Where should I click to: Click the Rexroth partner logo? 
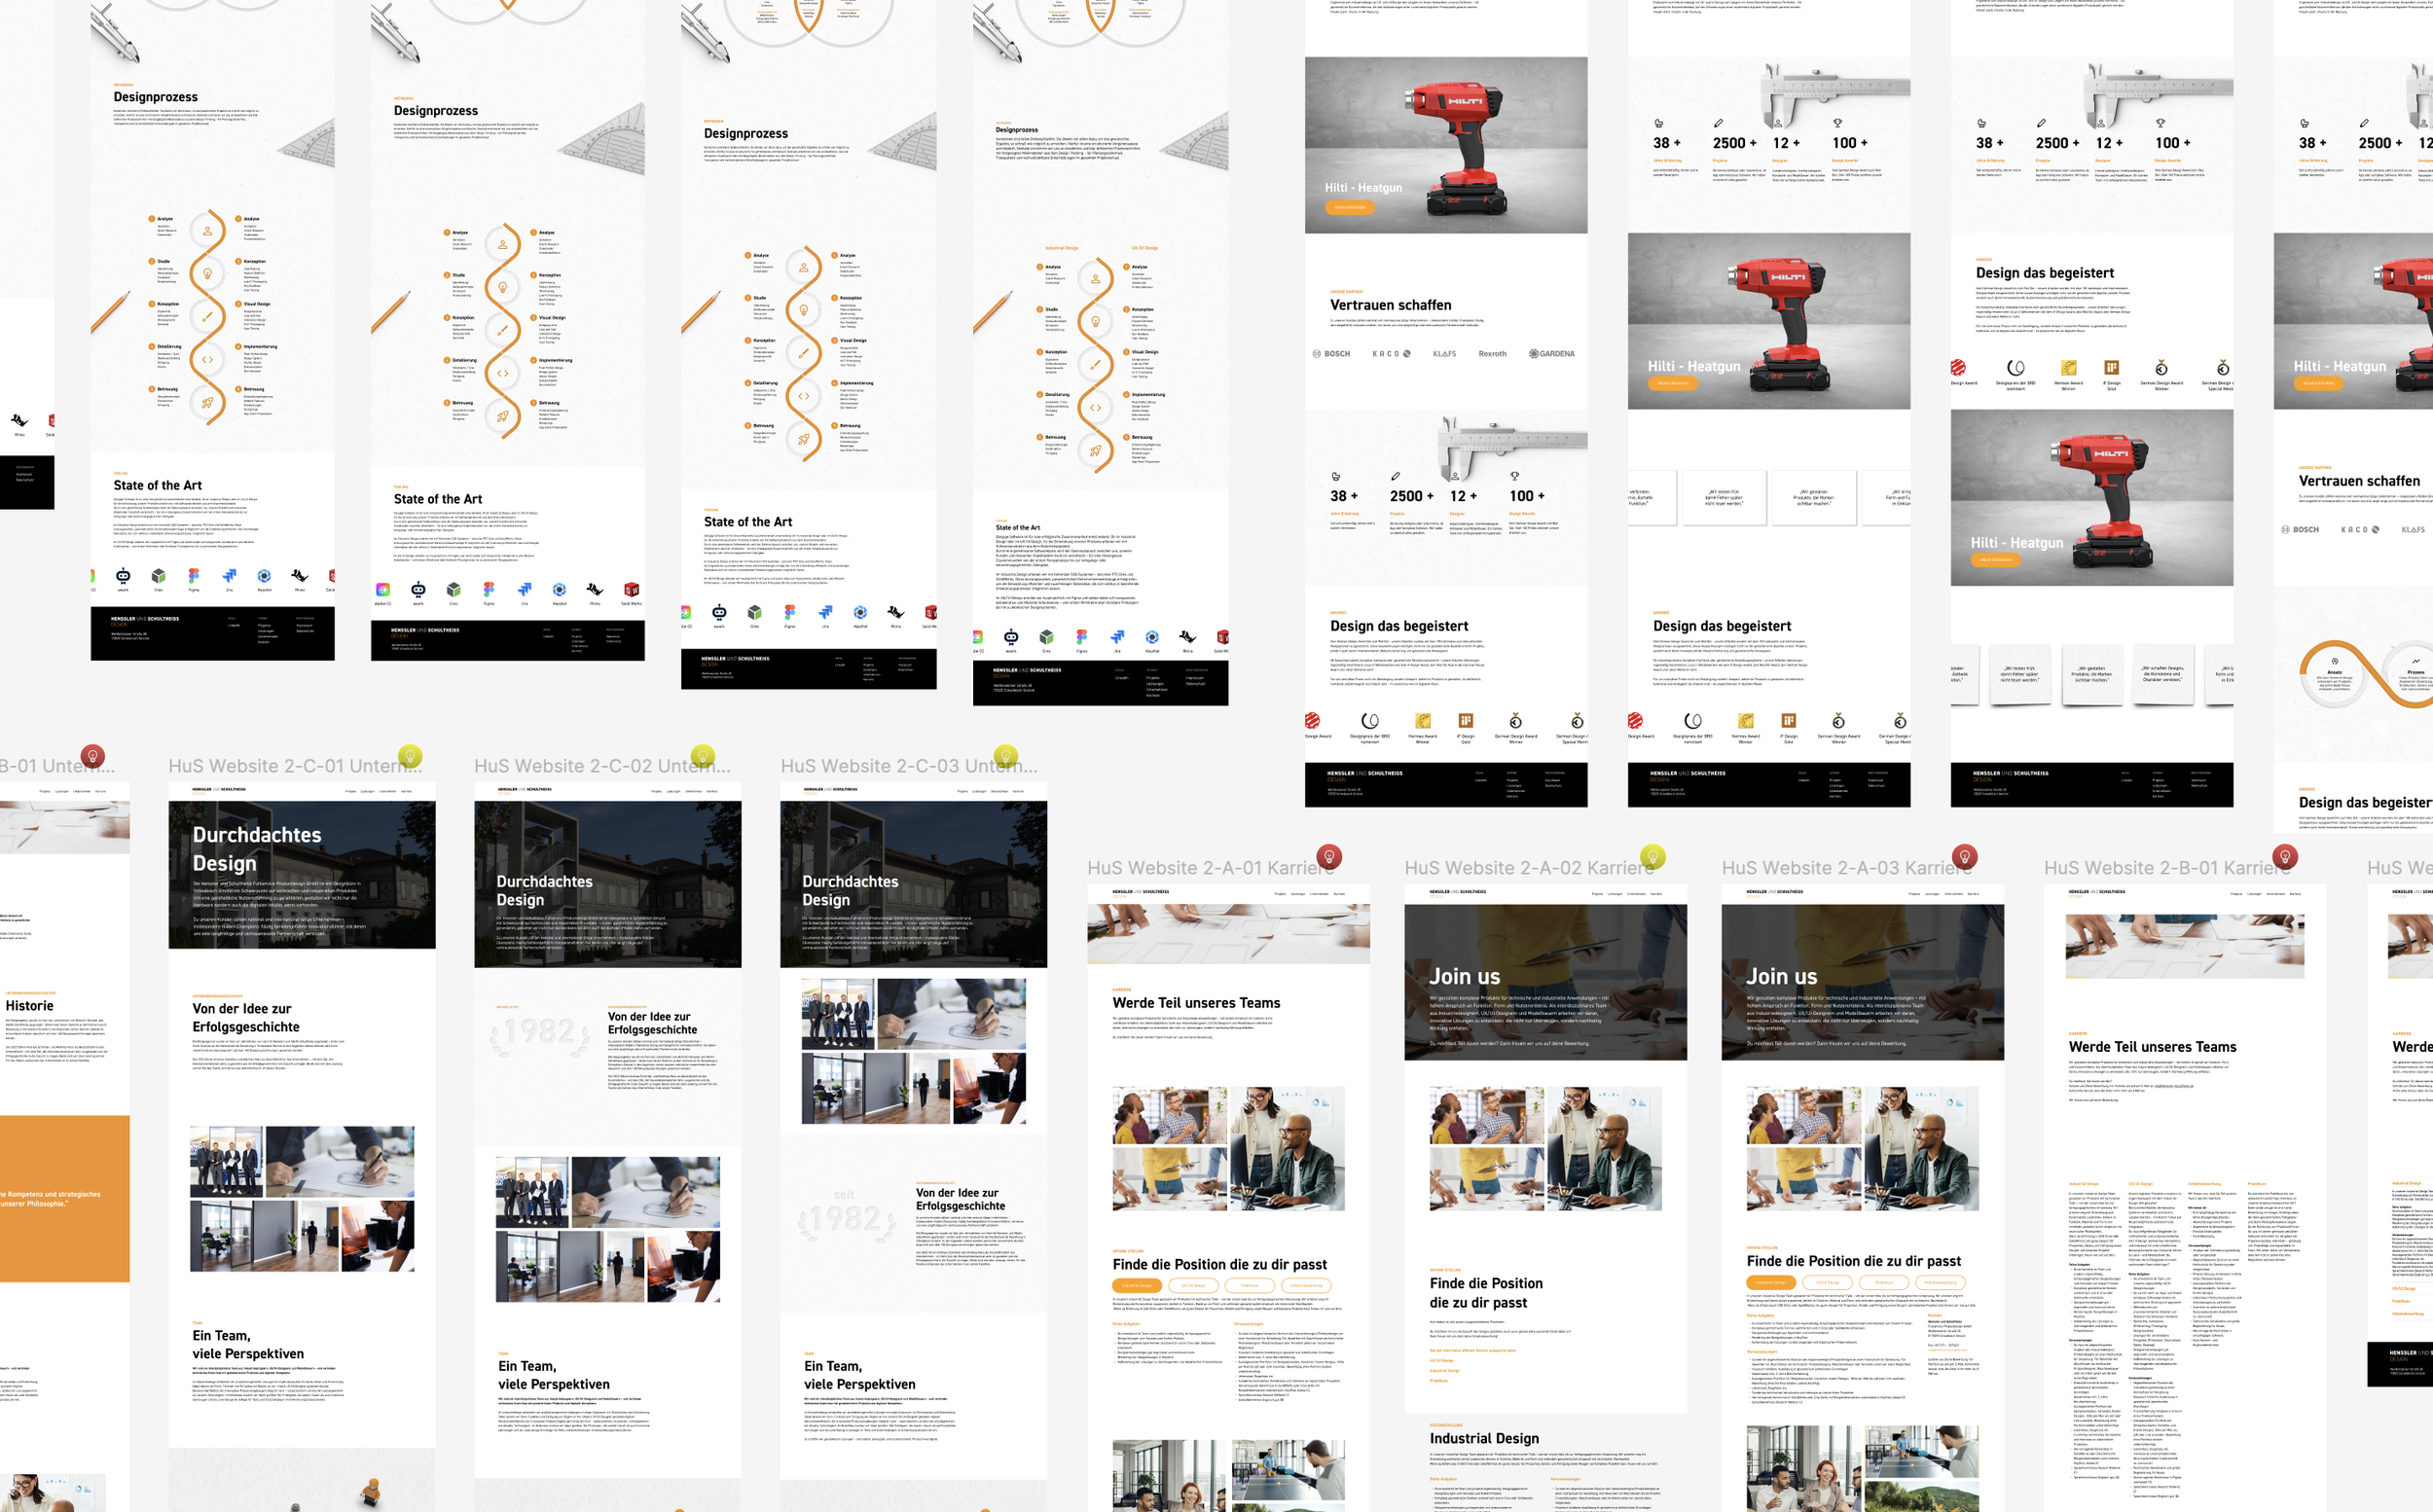1492,353
